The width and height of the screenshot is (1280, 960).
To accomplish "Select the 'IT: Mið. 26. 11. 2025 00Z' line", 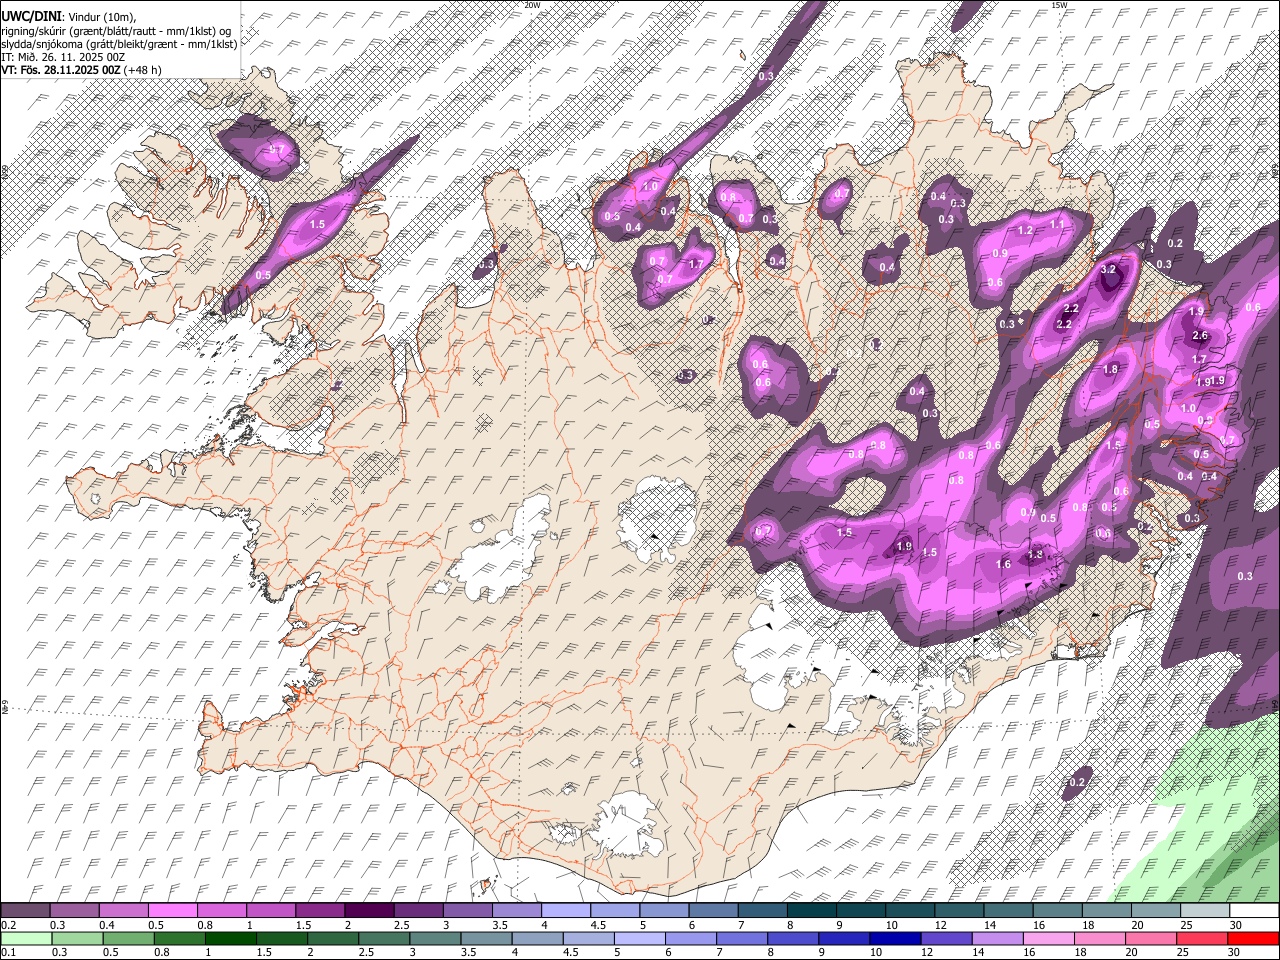I will point(63,57).
